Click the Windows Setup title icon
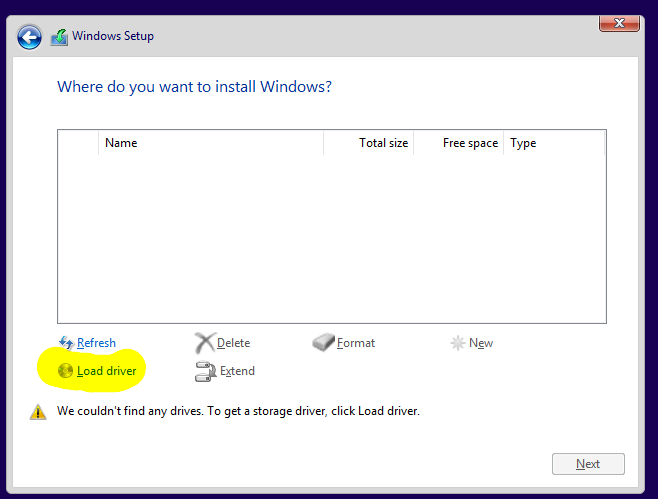Screen dimensions: 658x499 click(x=60, y=37)
